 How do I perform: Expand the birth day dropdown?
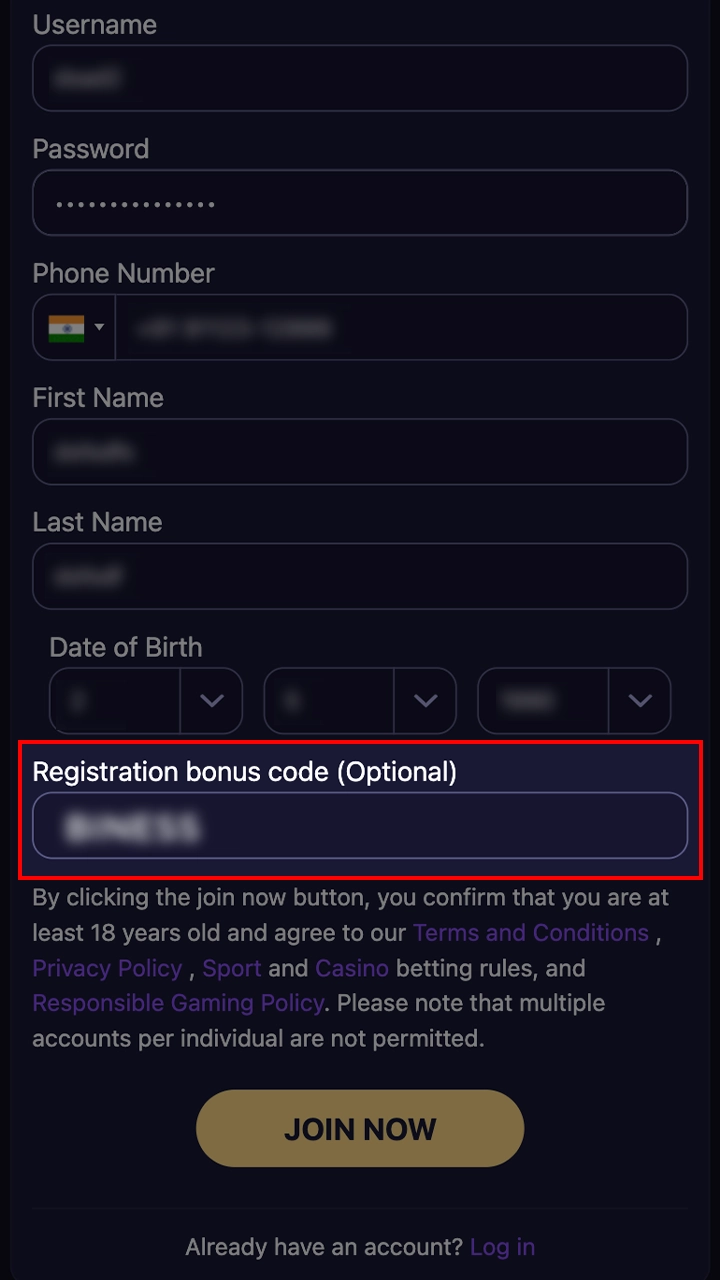[x=211, y=701]
